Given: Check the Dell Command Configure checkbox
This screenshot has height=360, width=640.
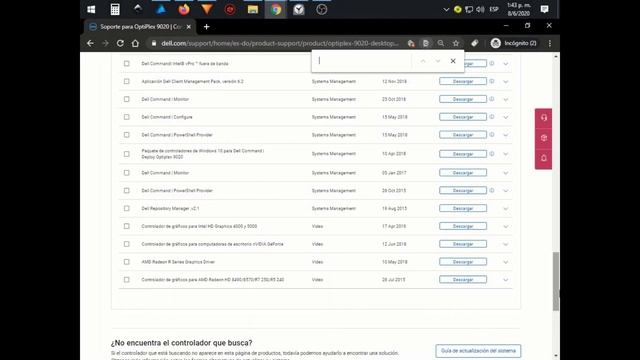Looking at the screenshot, I should (127, 117).
